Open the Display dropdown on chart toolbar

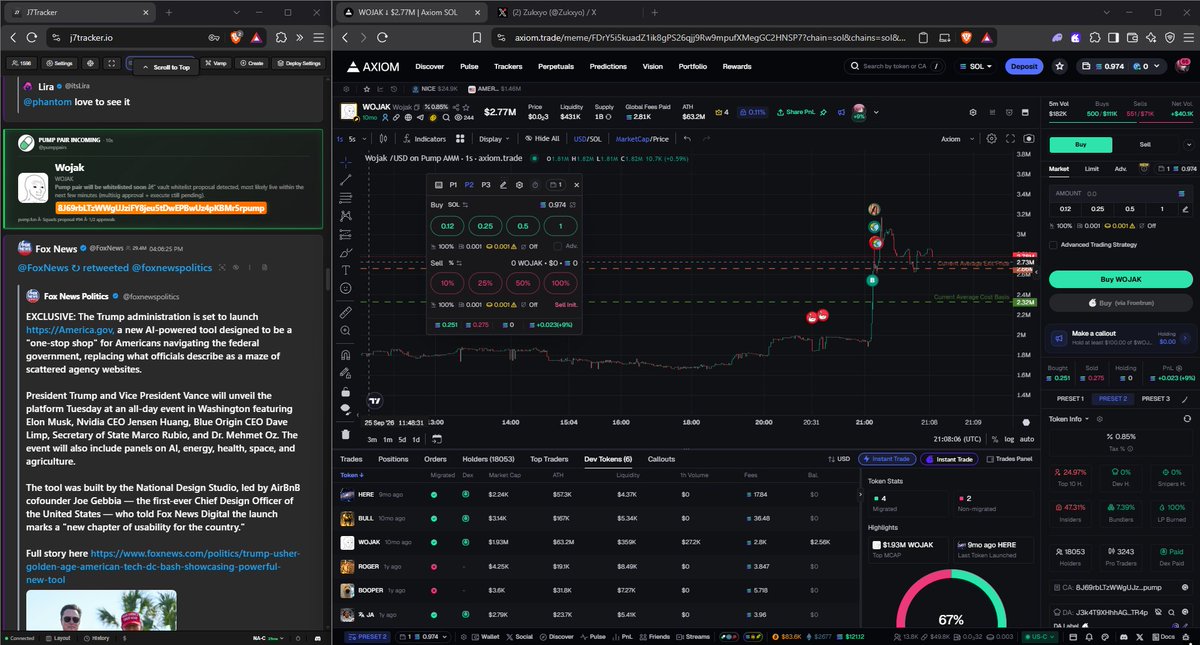[493, 139]
